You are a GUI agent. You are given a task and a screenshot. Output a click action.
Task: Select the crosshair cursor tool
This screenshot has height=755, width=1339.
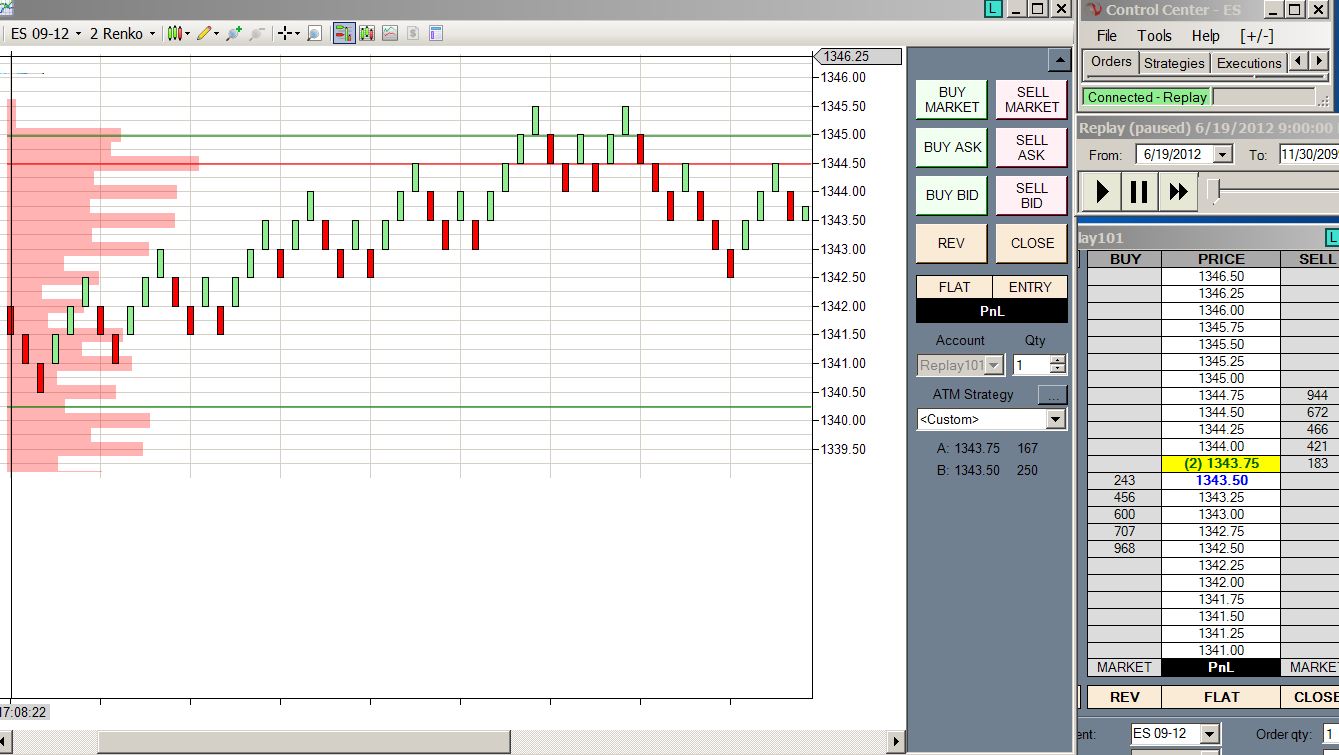point(288,33)
